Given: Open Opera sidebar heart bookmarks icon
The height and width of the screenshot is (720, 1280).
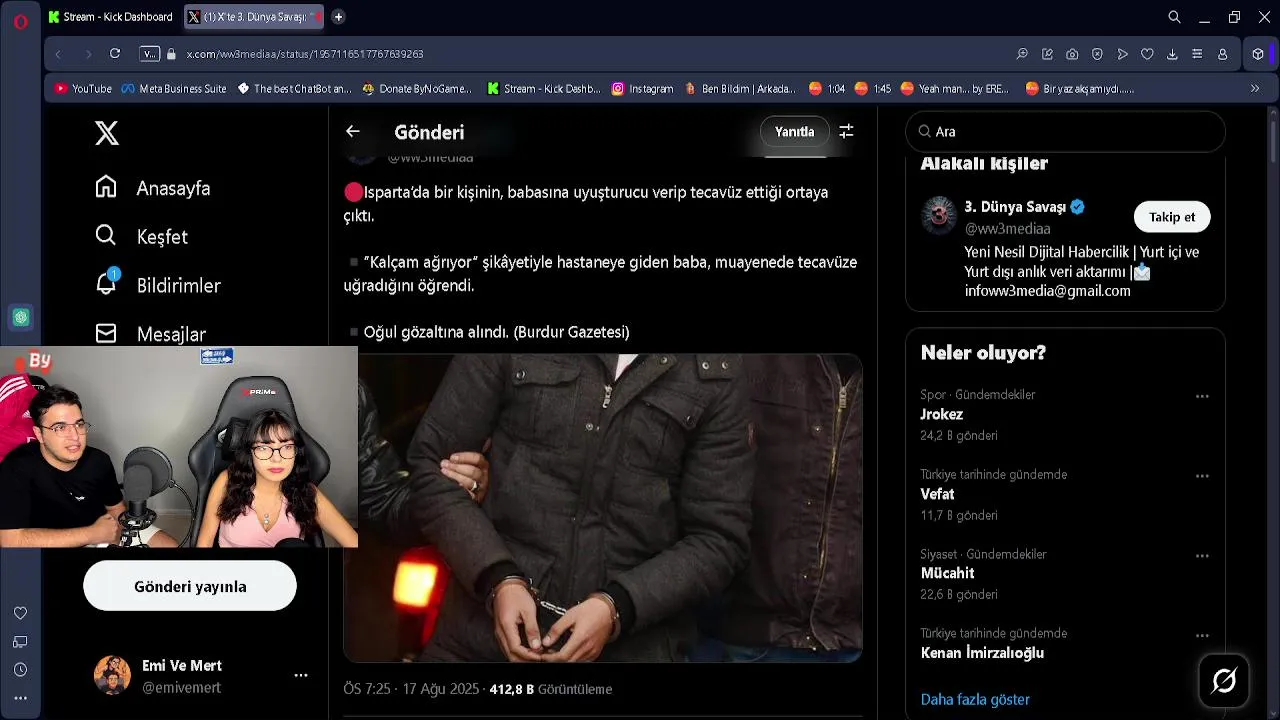Looking at the screenshot, I should pos(20,613).
